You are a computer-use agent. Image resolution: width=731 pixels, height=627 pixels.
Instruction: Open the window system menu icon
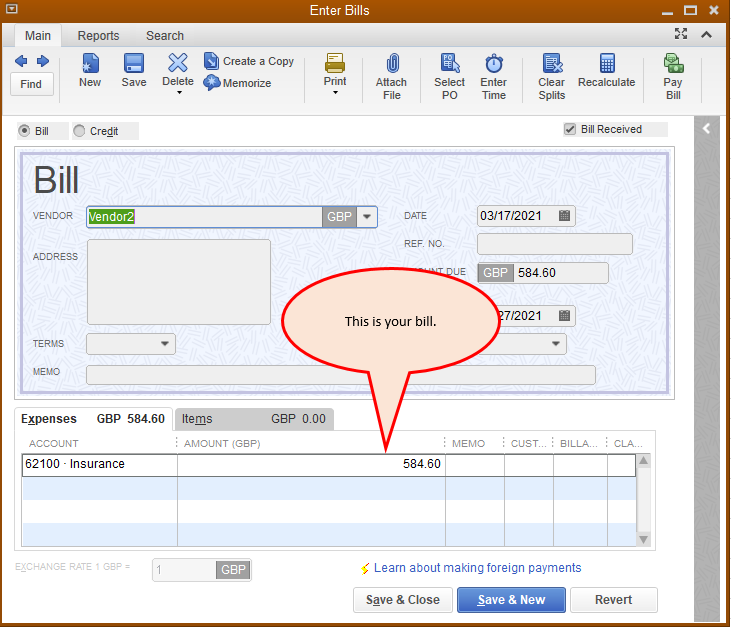tap(12, 8)
